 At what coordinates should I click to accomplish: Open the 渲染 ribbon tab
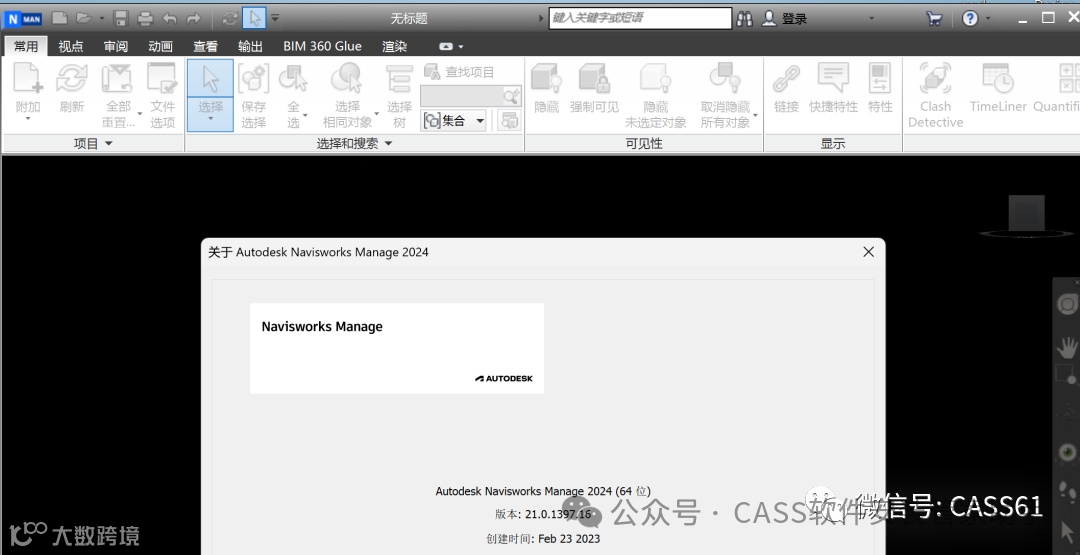click(395, 46)
